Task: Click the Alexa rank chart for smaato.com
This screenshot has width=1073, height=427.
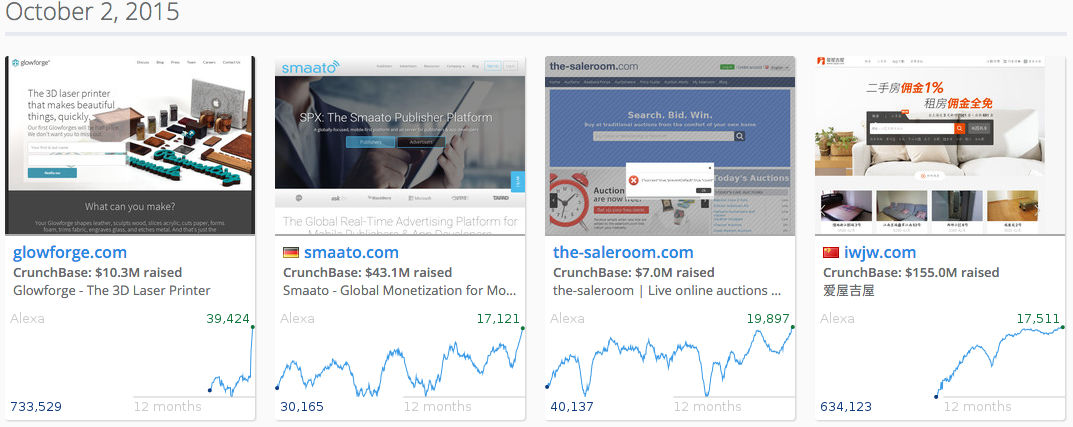Action: 400,363
